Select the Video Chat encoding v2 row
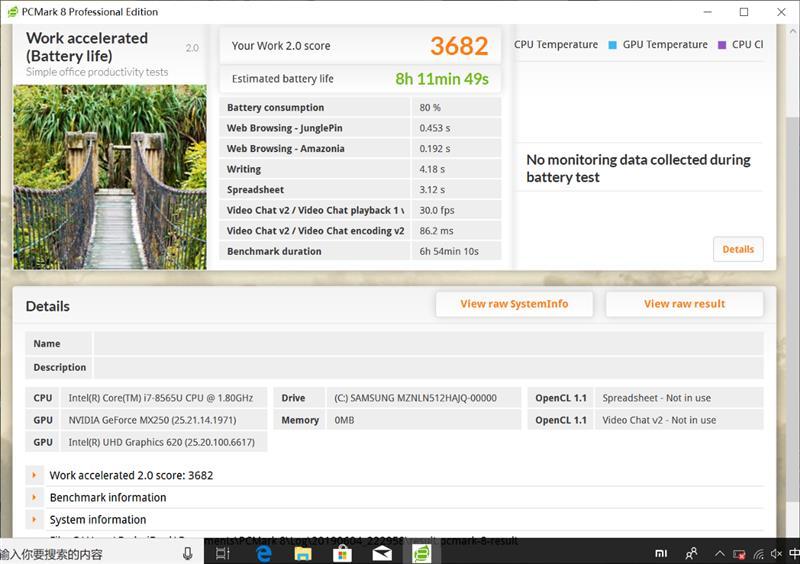 360,231
